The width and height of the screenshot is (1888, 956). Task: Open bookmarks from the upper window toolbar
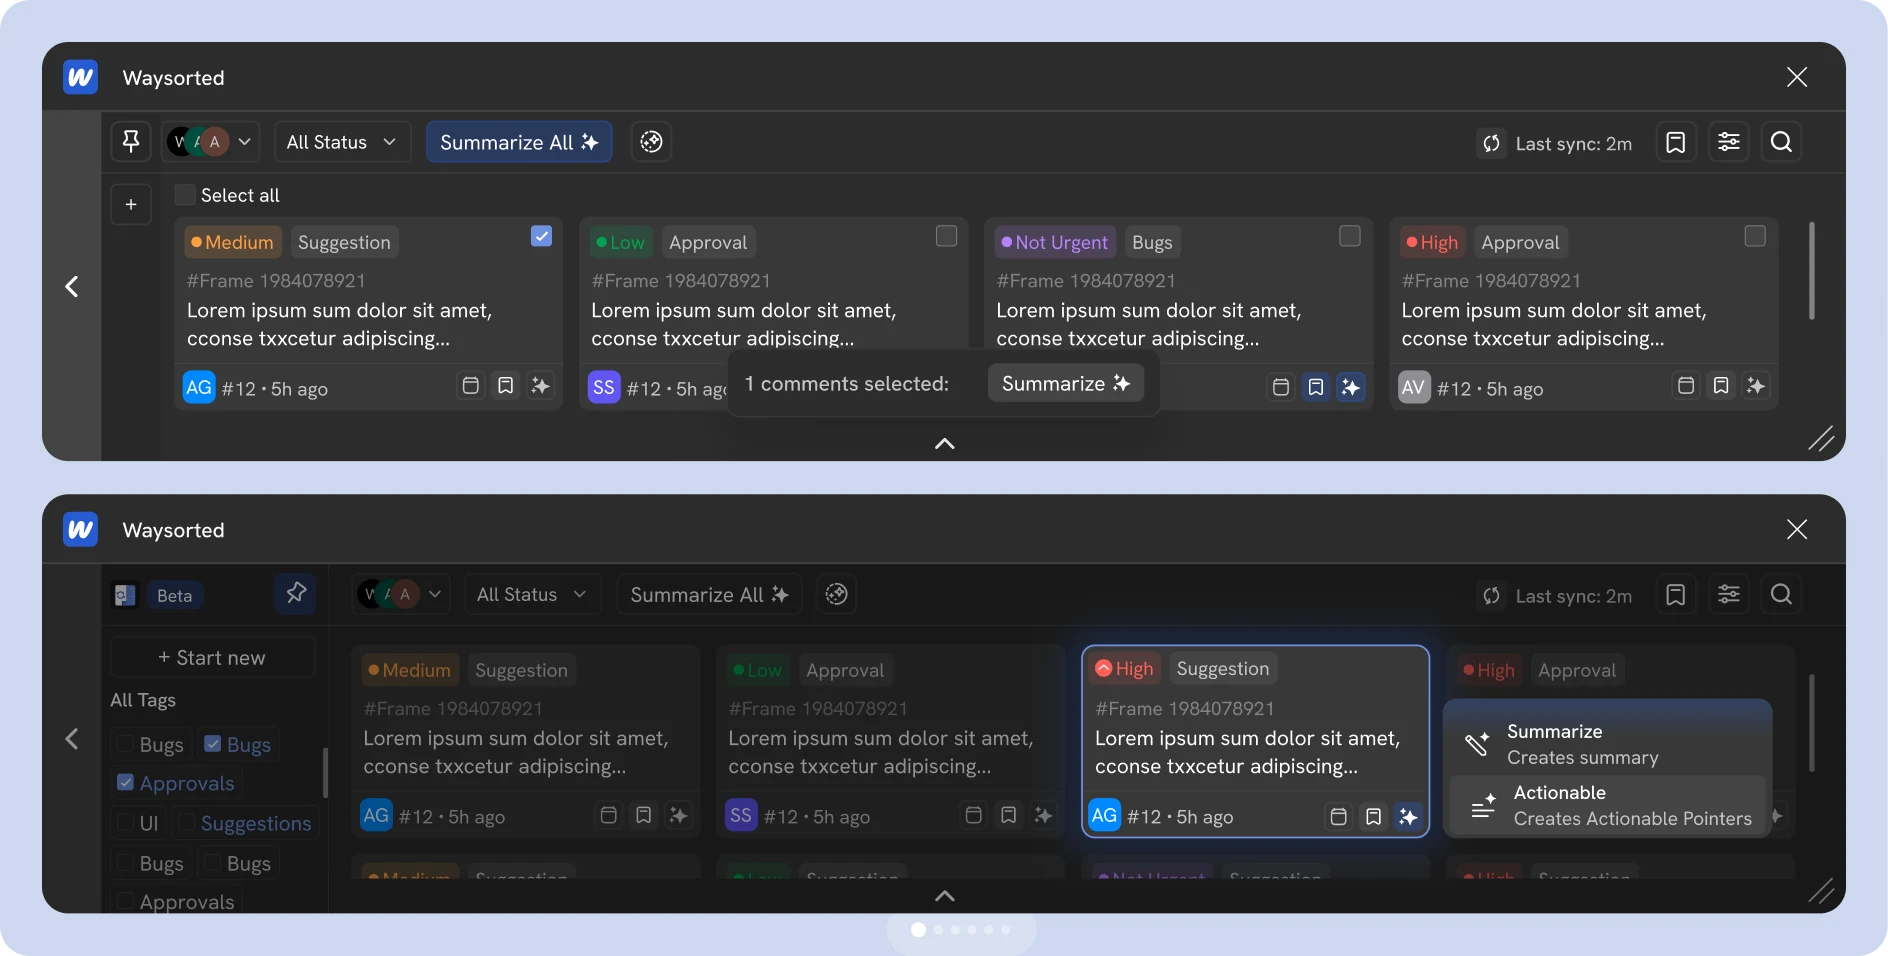point(1676,142)
